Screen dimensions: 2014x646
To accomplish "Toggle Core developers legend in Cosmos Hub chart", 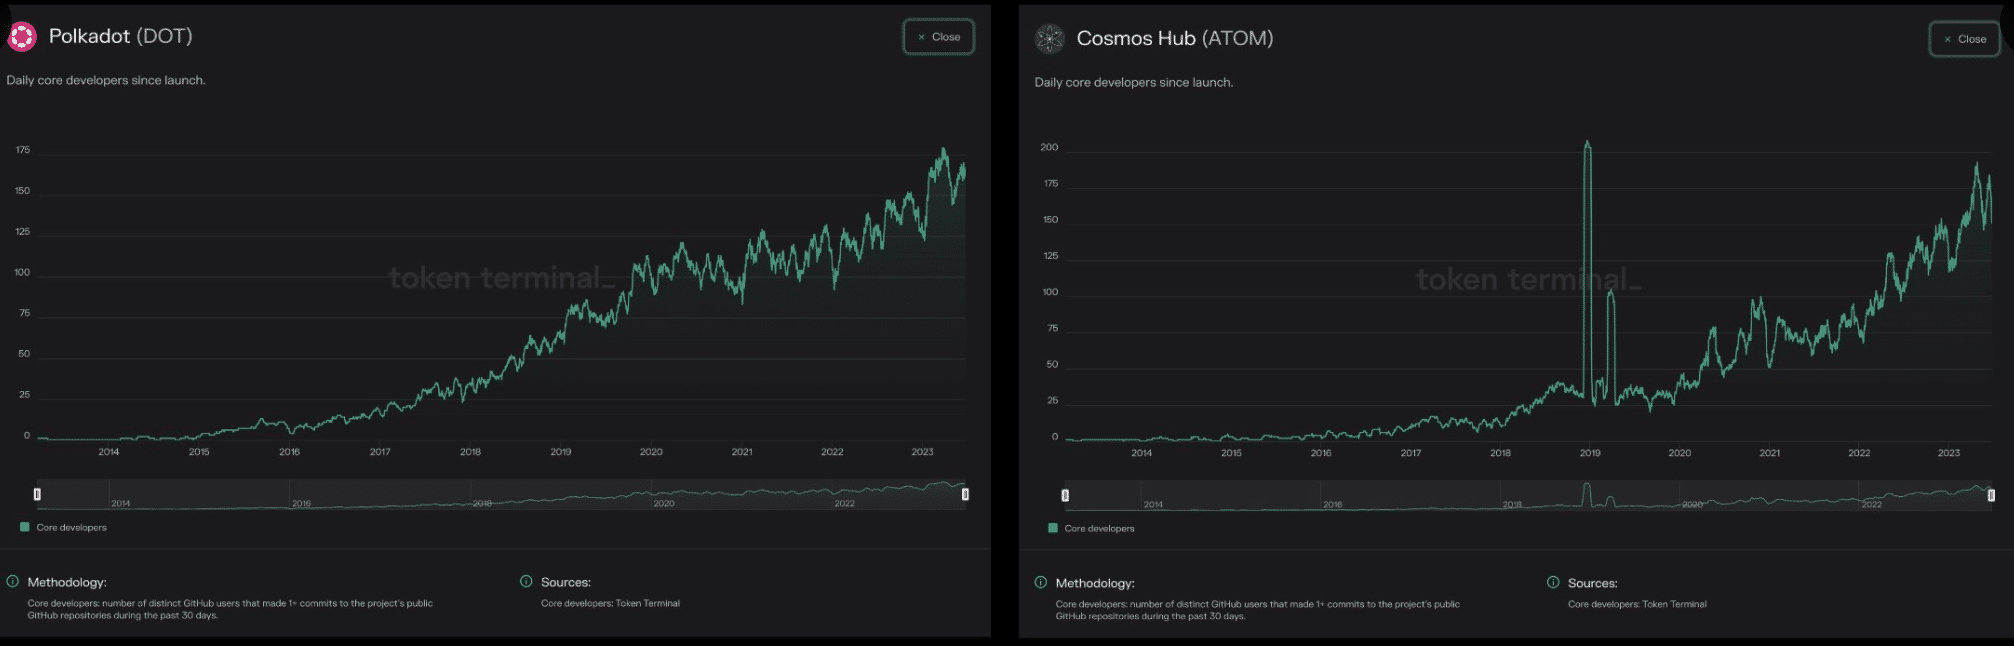I will (1091, 528).
